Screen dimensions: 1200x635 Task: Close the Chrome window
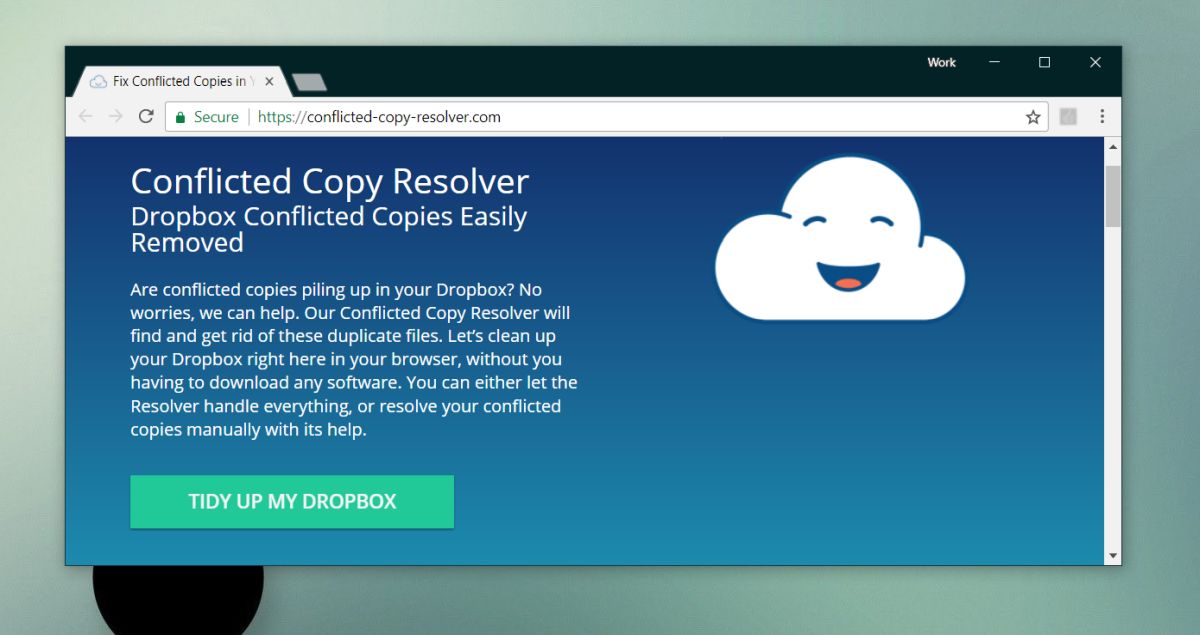point(1095,62)
